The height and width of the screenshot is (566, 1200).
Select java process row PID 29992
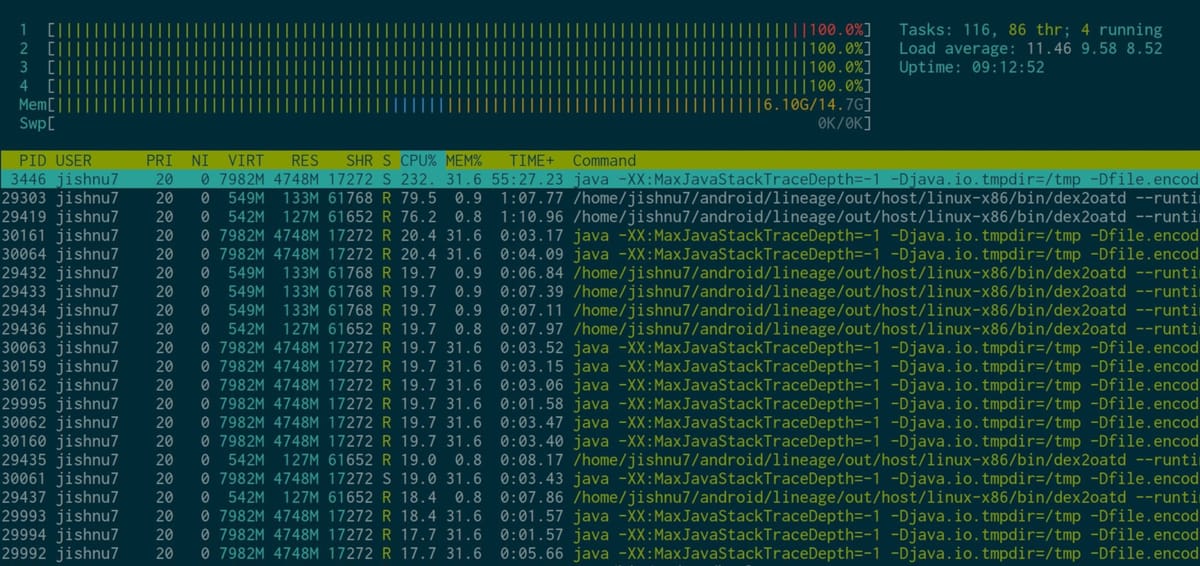click(600, 554)
